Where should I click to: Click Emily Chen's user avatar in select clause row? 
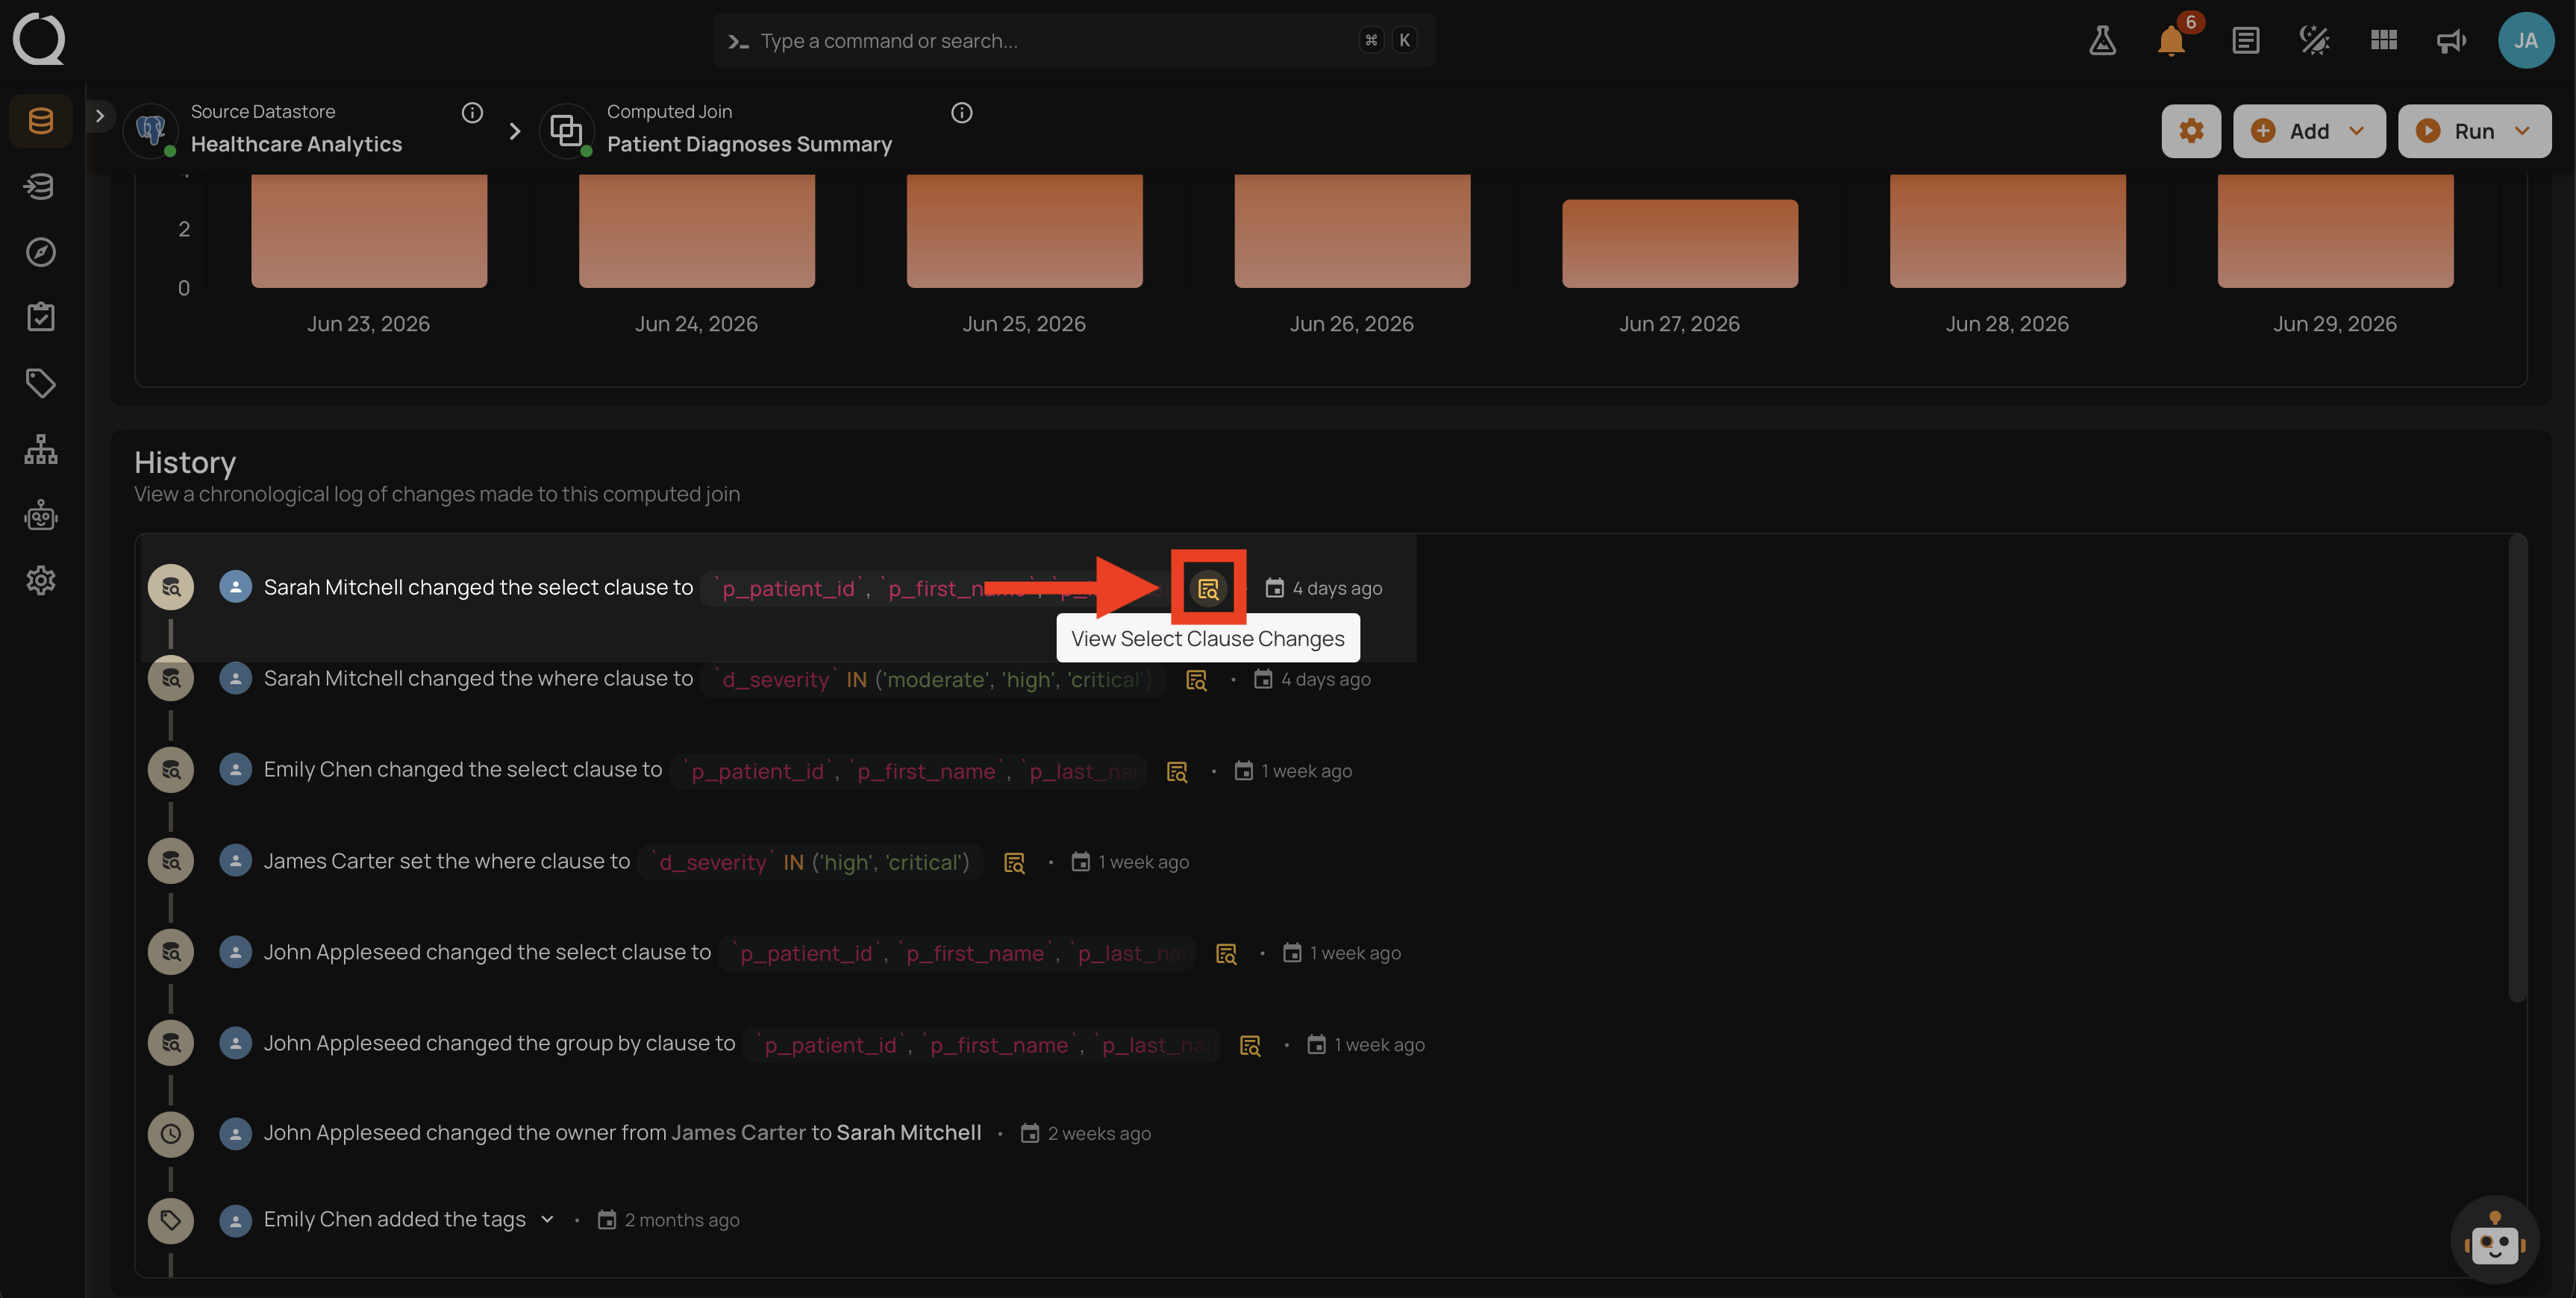coord(235,770)
